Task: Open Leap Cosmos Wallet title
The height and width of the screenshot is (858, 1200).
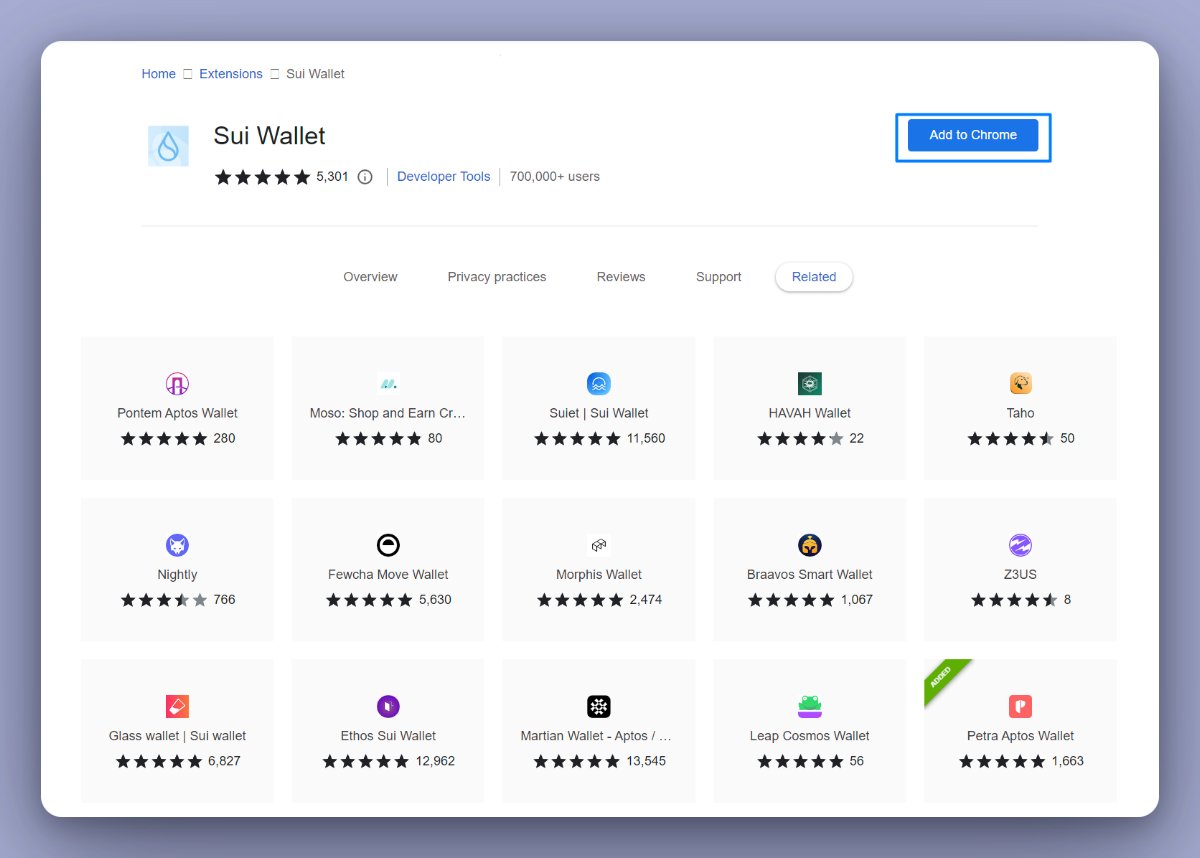Action: [810, 736]
